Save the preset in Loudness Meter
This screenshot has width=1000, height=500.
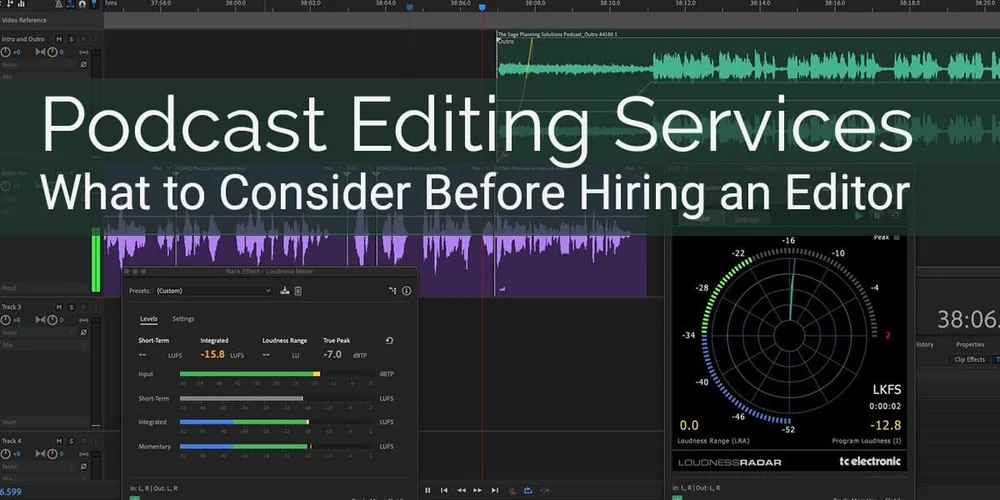tap(284, 291)
